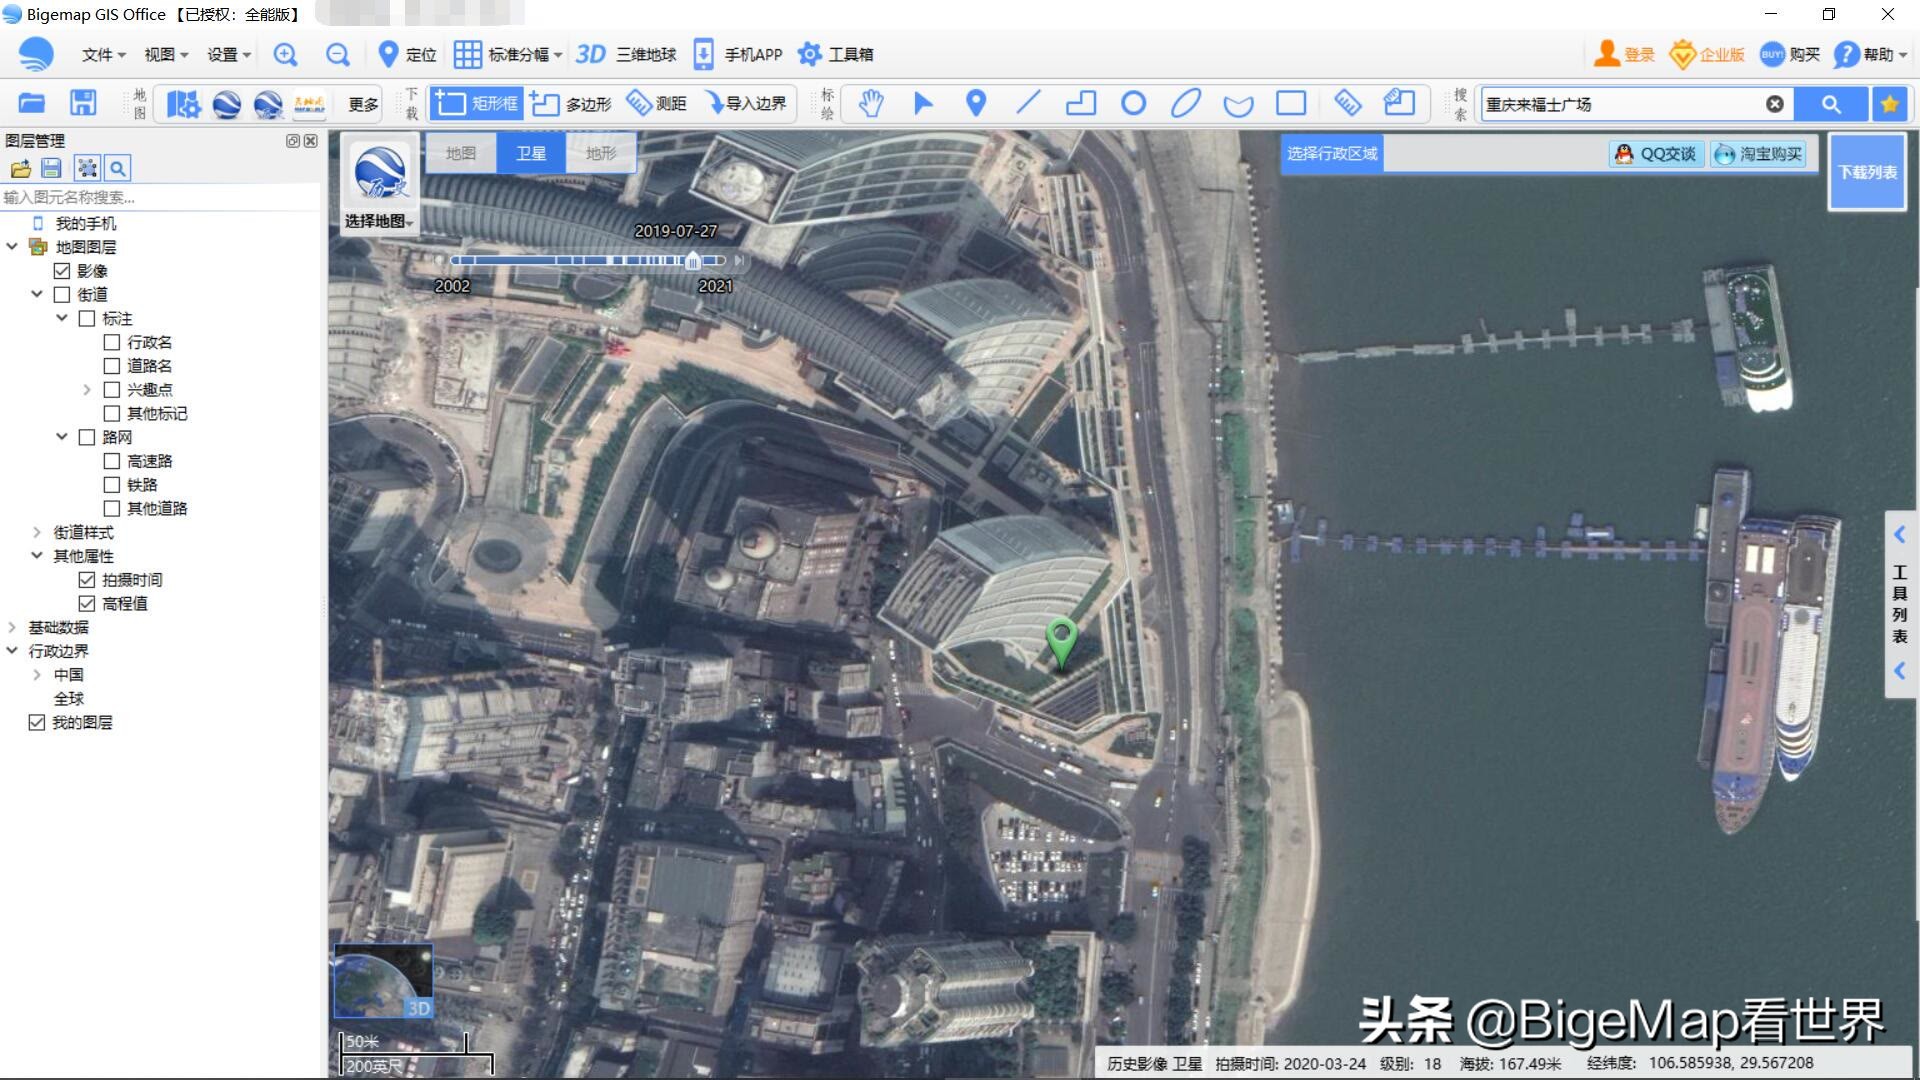Viewport: 1920px width, 1080px height.
Task: Enable the 铁路 checkbox
Action: (x=112, y=485)
